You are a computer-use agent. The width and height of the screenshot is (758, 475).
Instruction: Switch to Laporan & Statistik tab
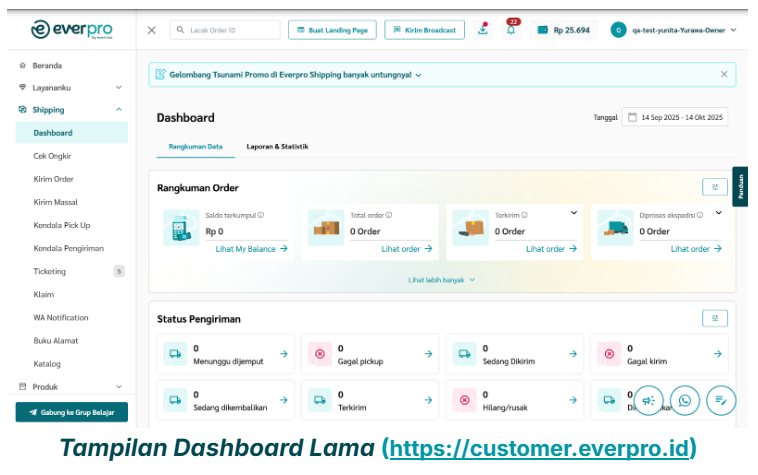pos(277,146)
